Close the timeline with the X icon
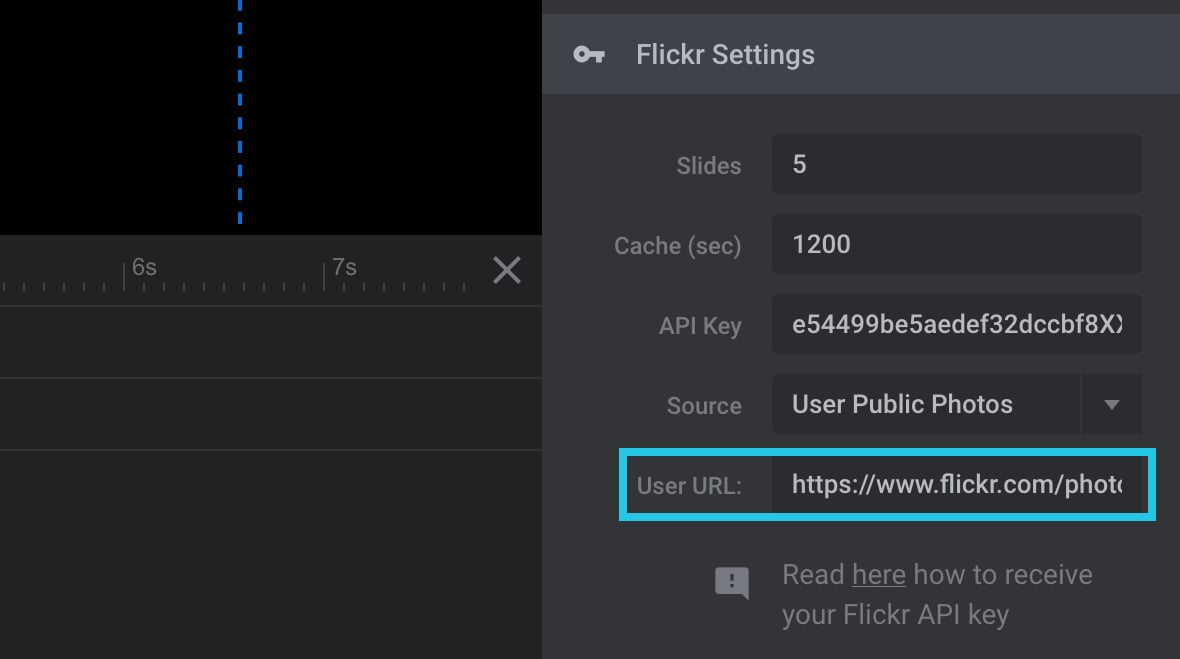1180x659 pixels. pos(506,269)
